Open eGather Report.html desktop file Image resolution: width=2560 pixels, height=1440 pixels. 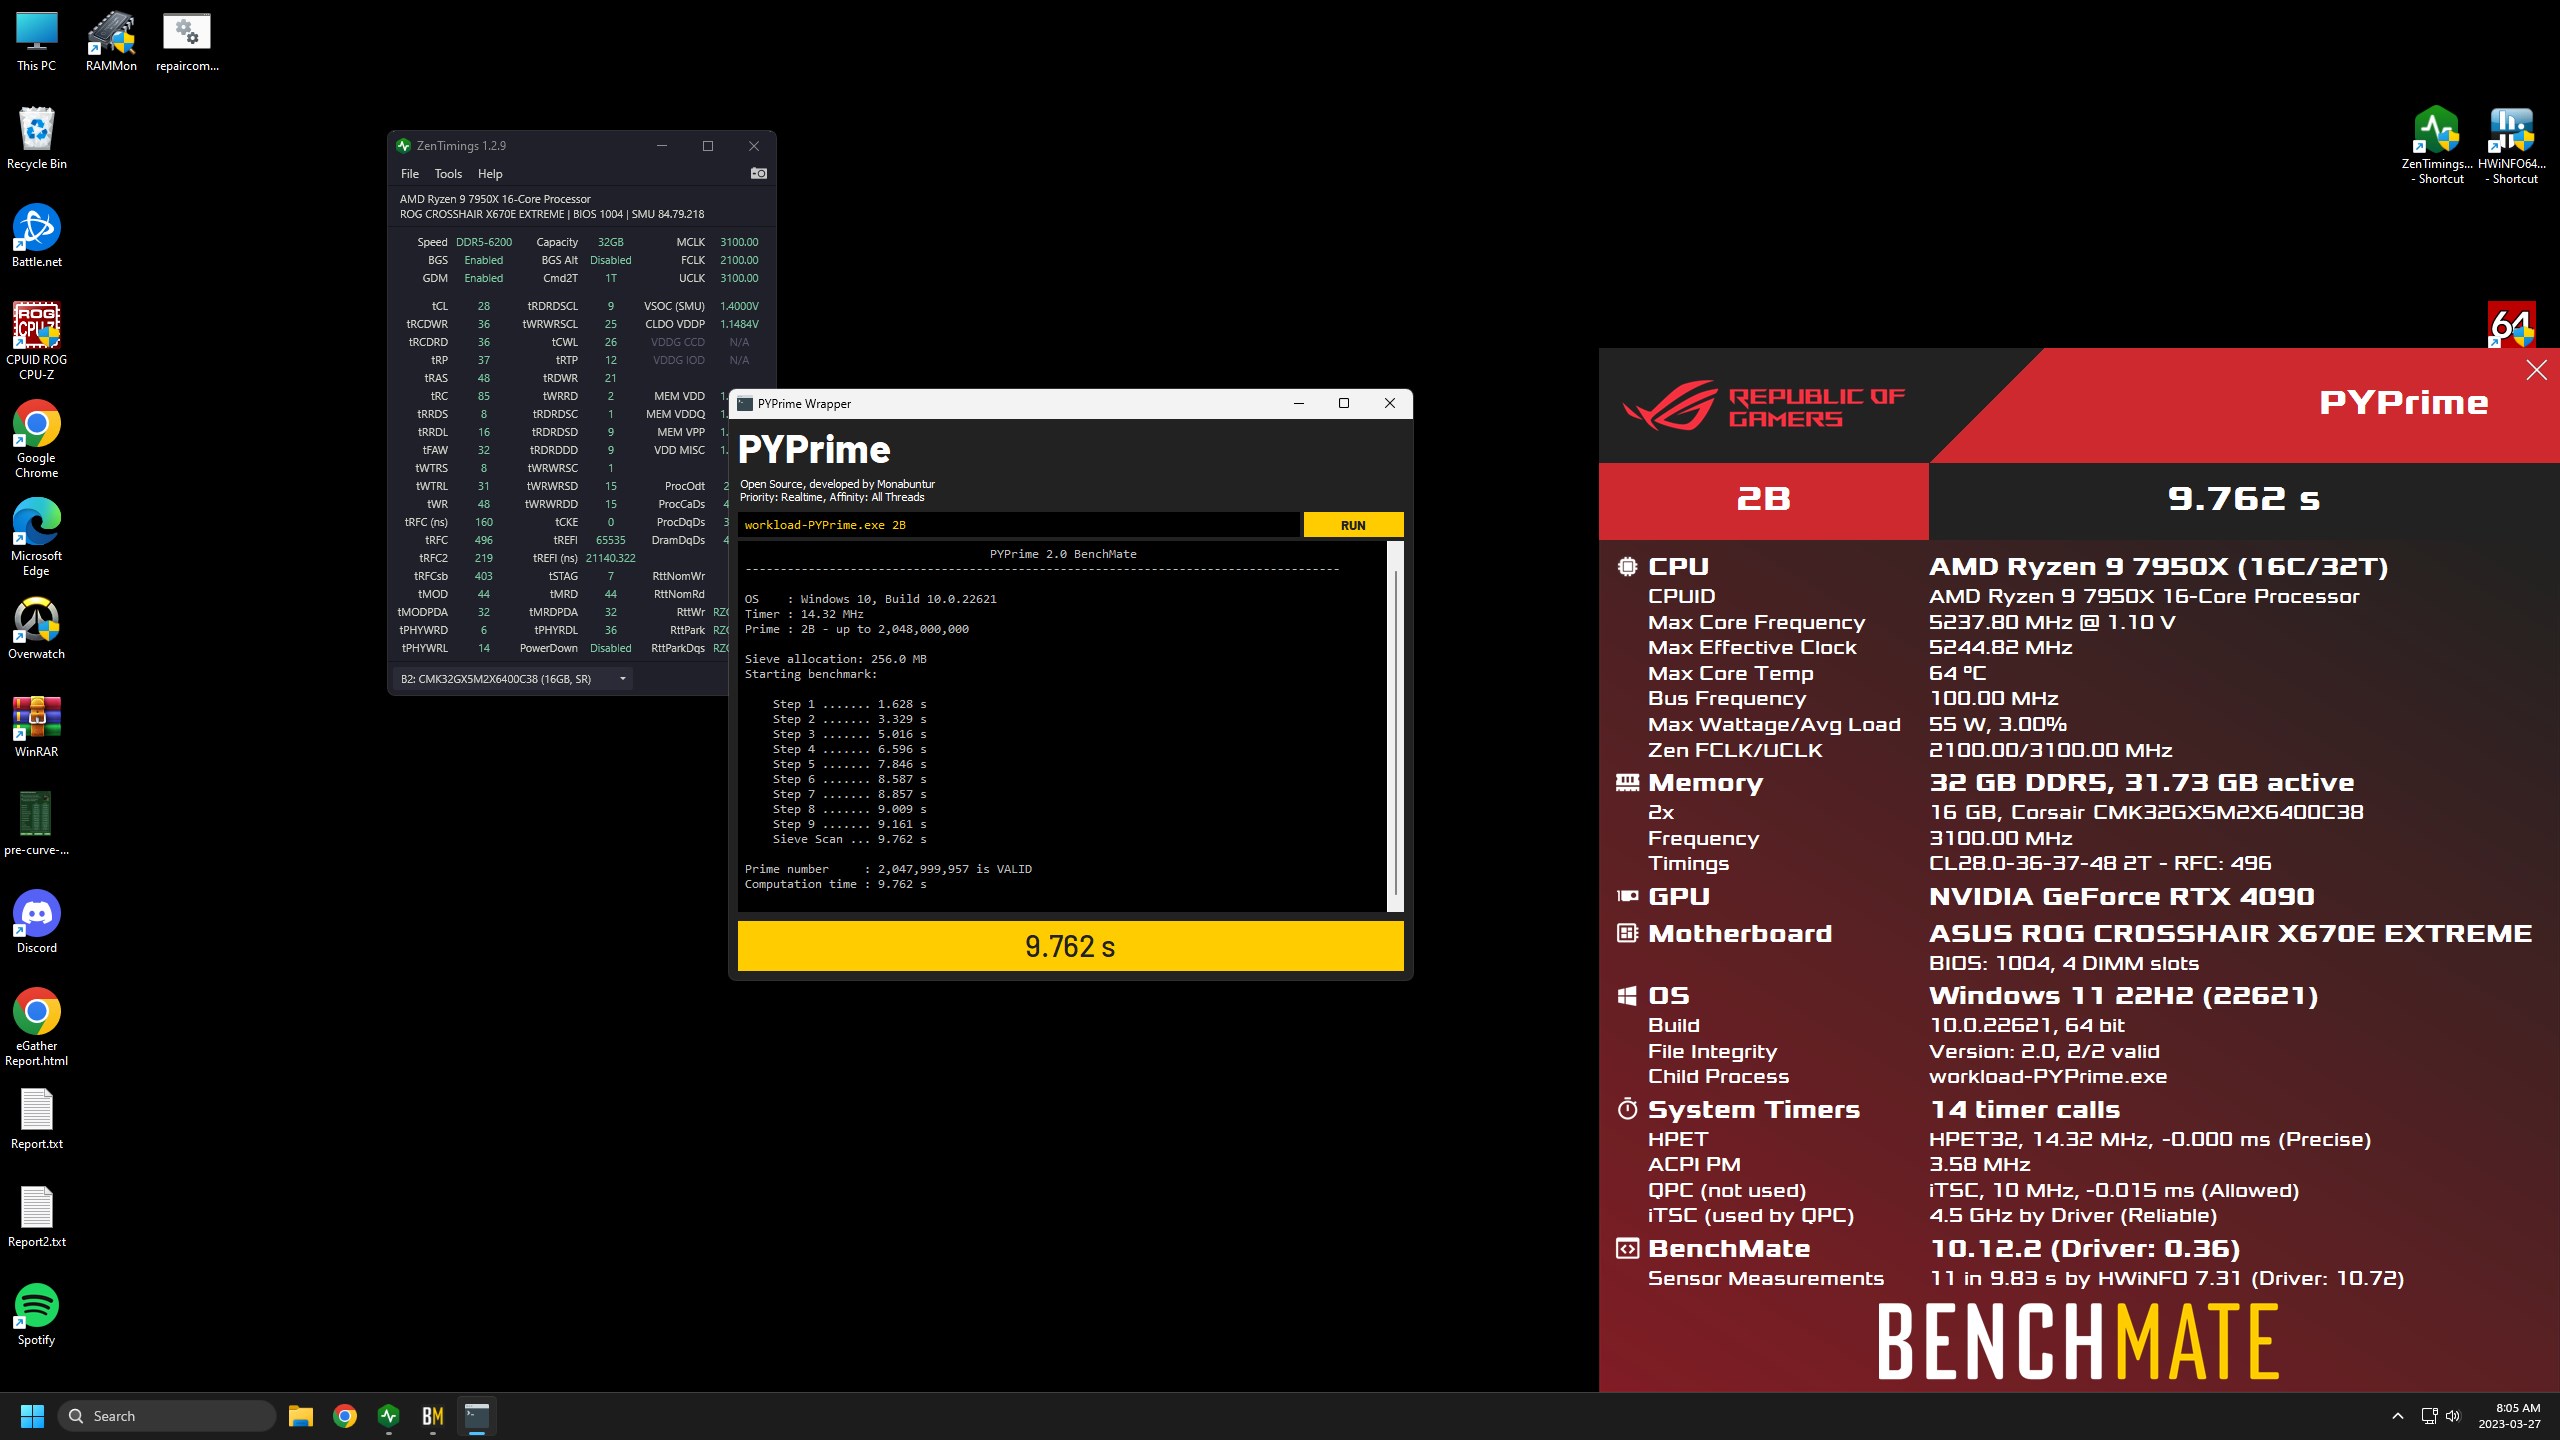click(36, 1028)
